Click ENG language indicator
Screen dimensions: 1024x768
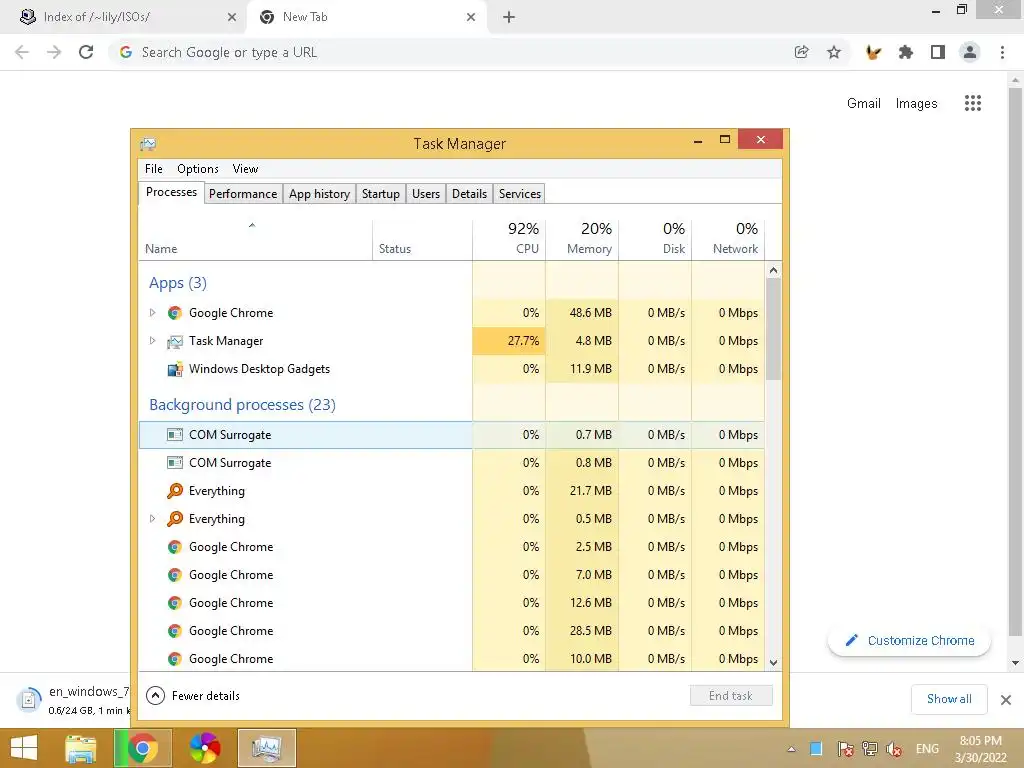(x=927, y=749)
